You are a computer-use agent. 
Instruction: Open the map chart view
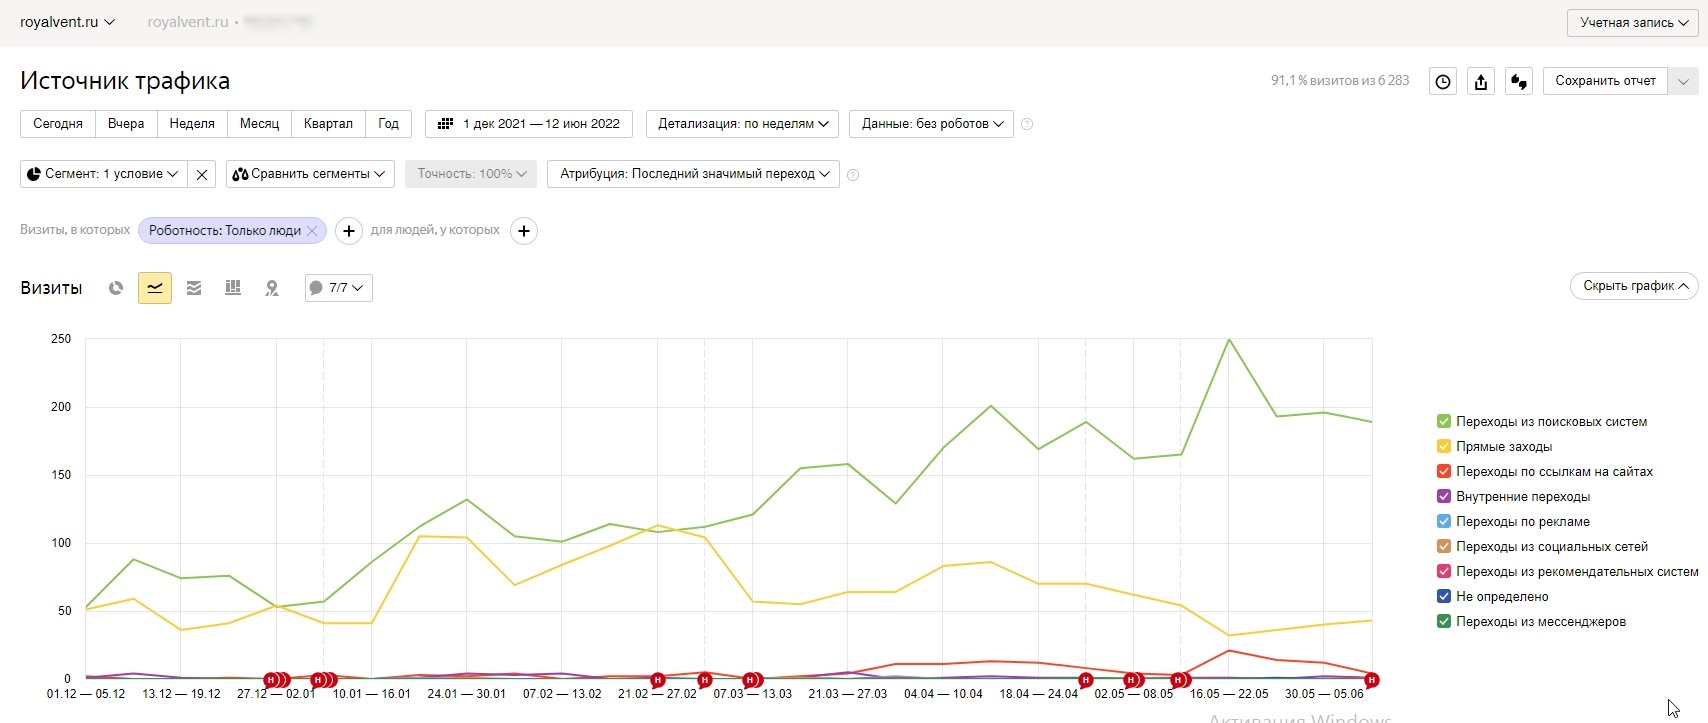coord(272,288)
